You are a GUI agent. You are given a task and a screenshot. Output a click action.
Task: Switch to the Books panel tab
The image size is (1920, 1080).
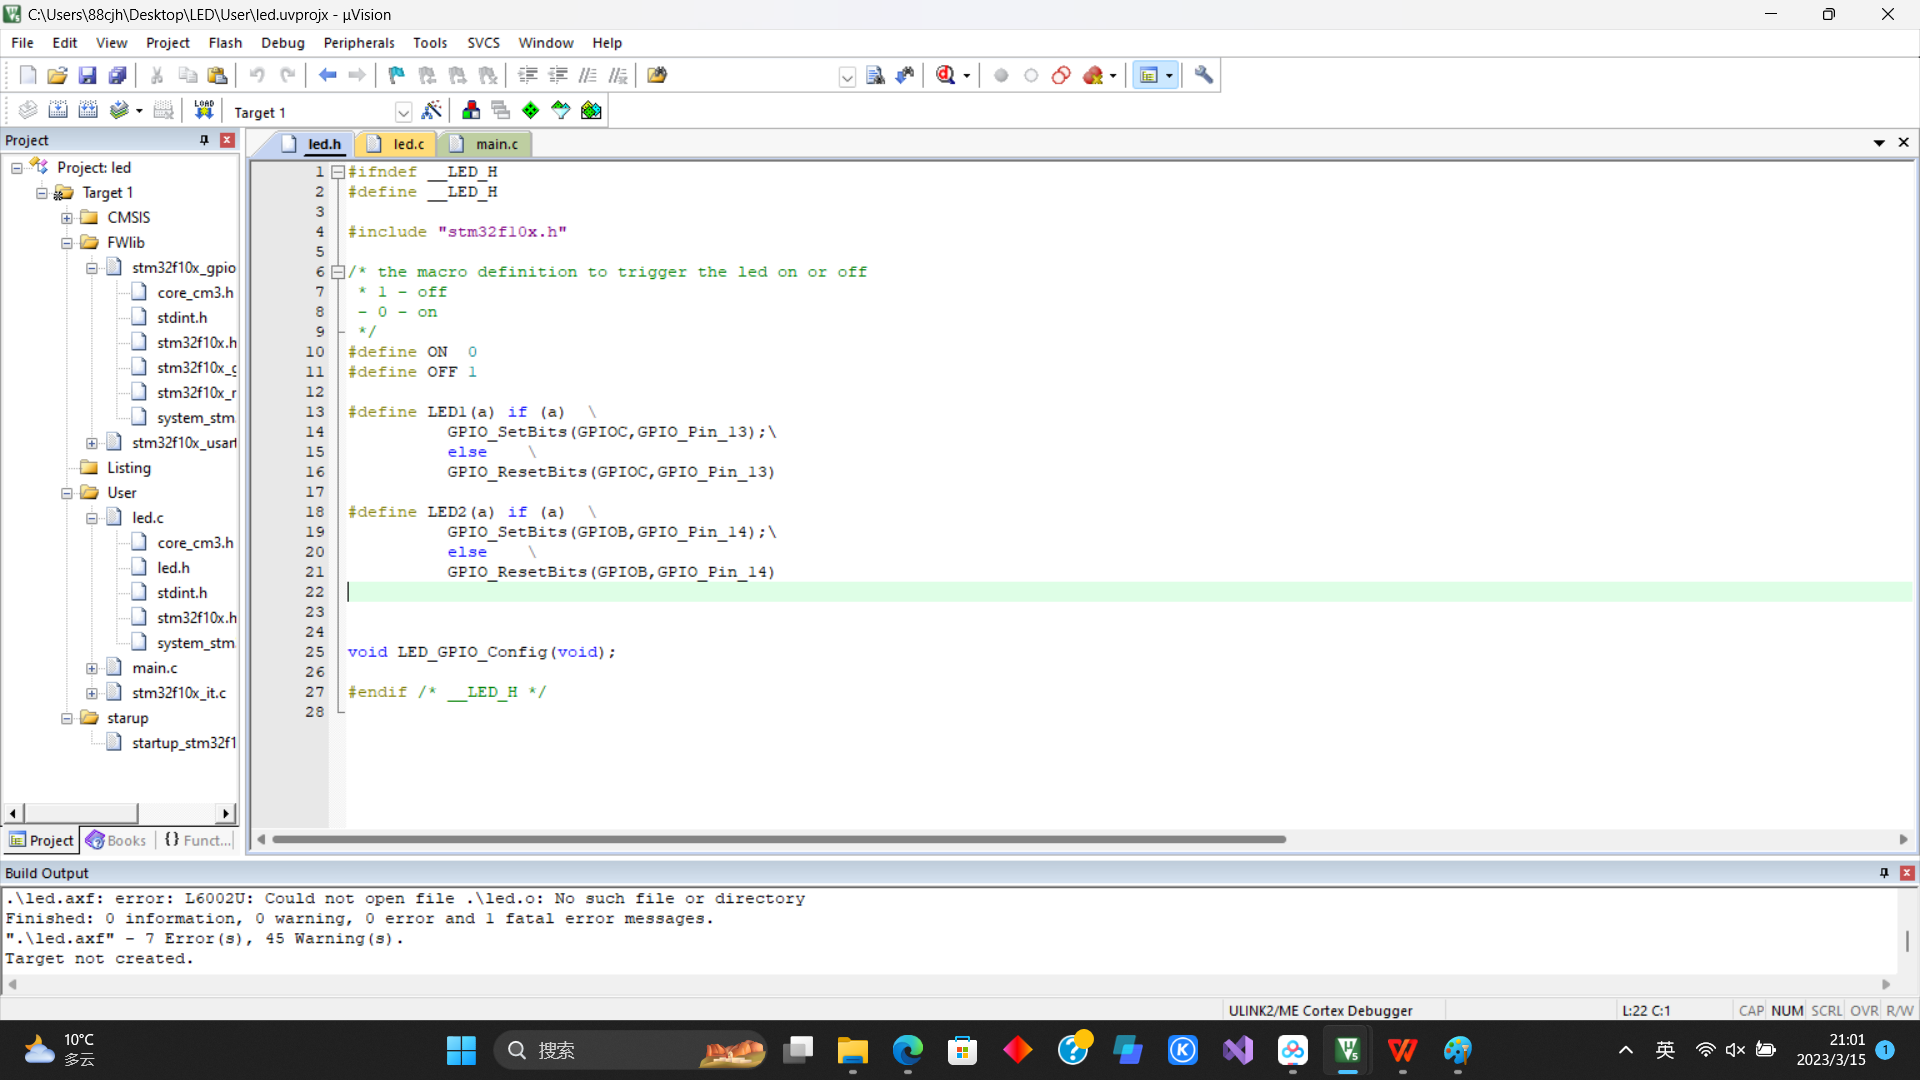coord(116,840)
